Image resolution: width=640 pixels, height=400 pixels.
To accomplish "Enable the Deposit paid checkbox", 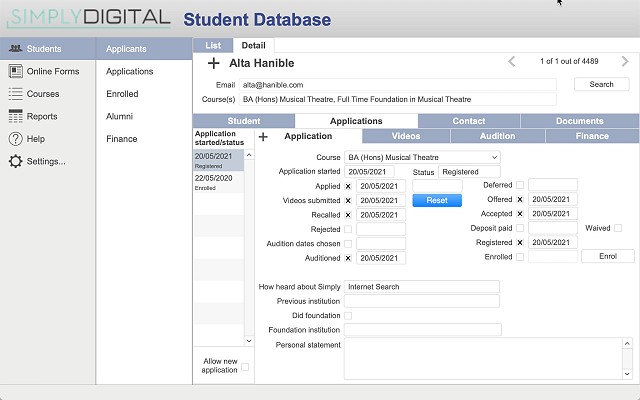I will (x=520, y=228).
